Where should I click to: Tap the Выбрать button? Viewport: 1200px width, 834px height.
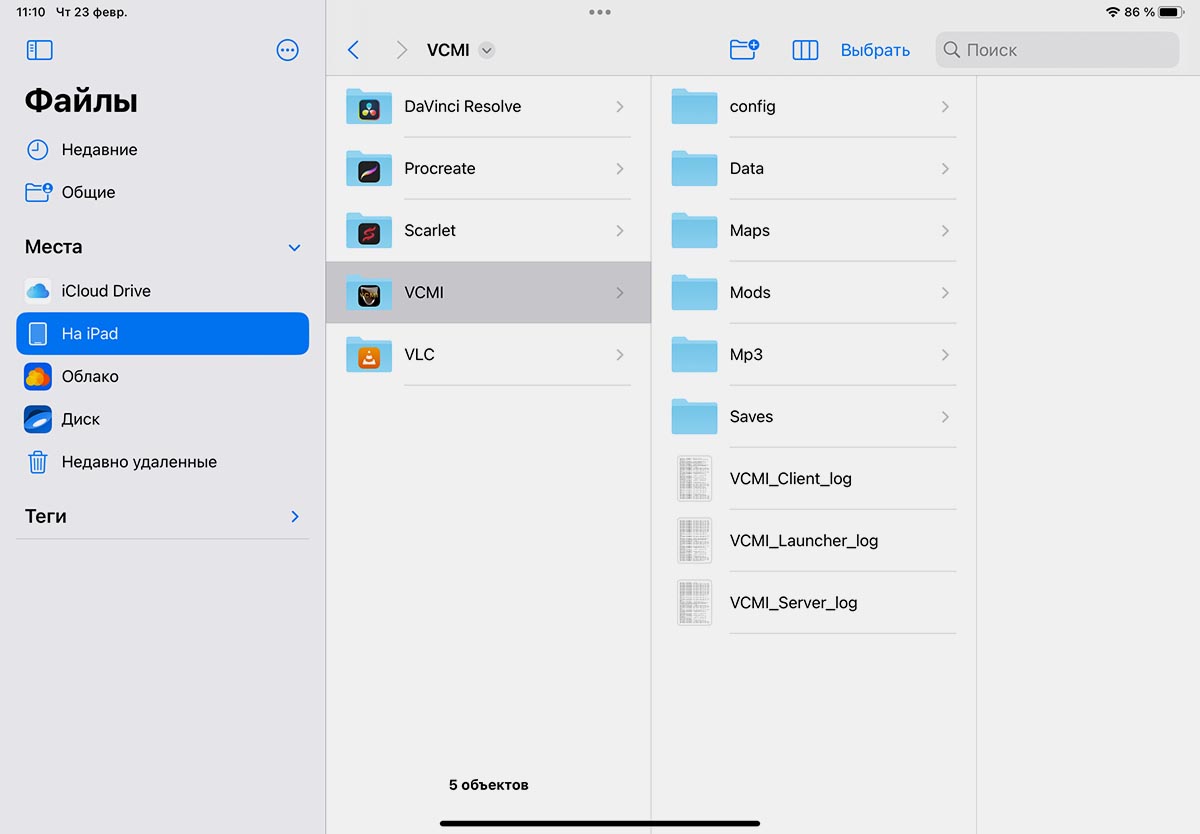click(x=875, y=50)
